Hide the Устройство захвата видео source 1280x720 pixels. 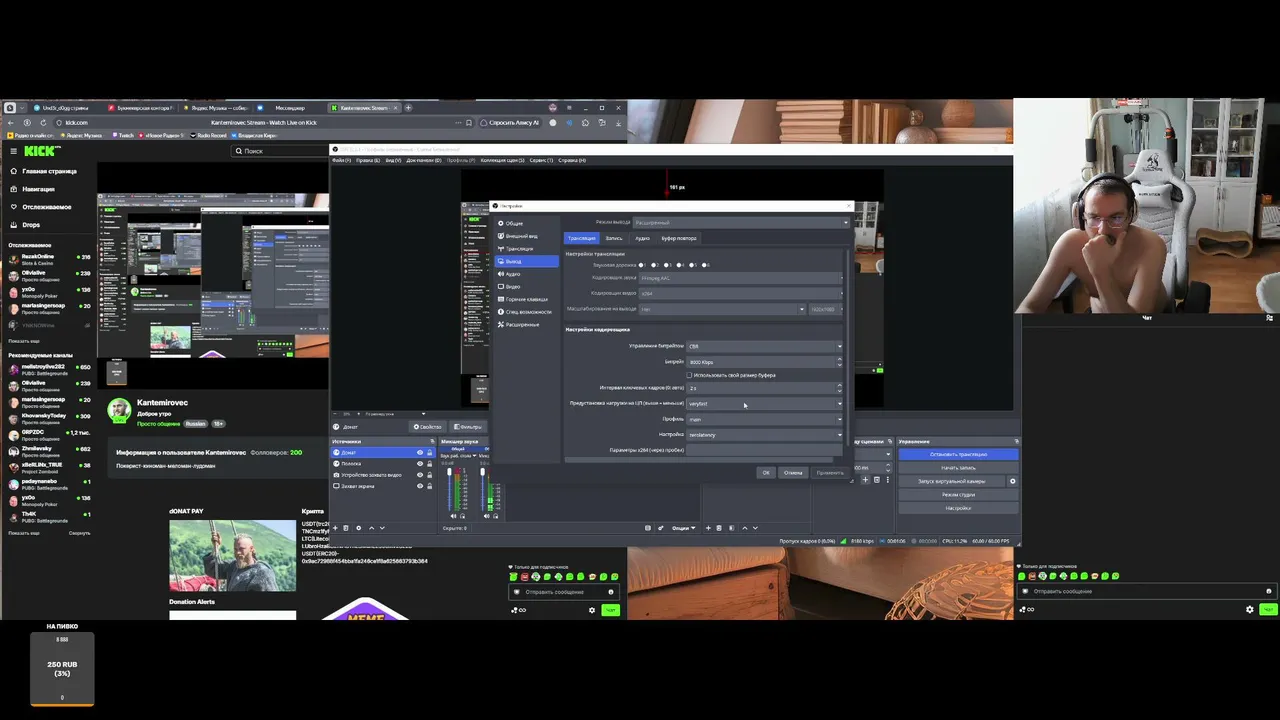(420, 475)
